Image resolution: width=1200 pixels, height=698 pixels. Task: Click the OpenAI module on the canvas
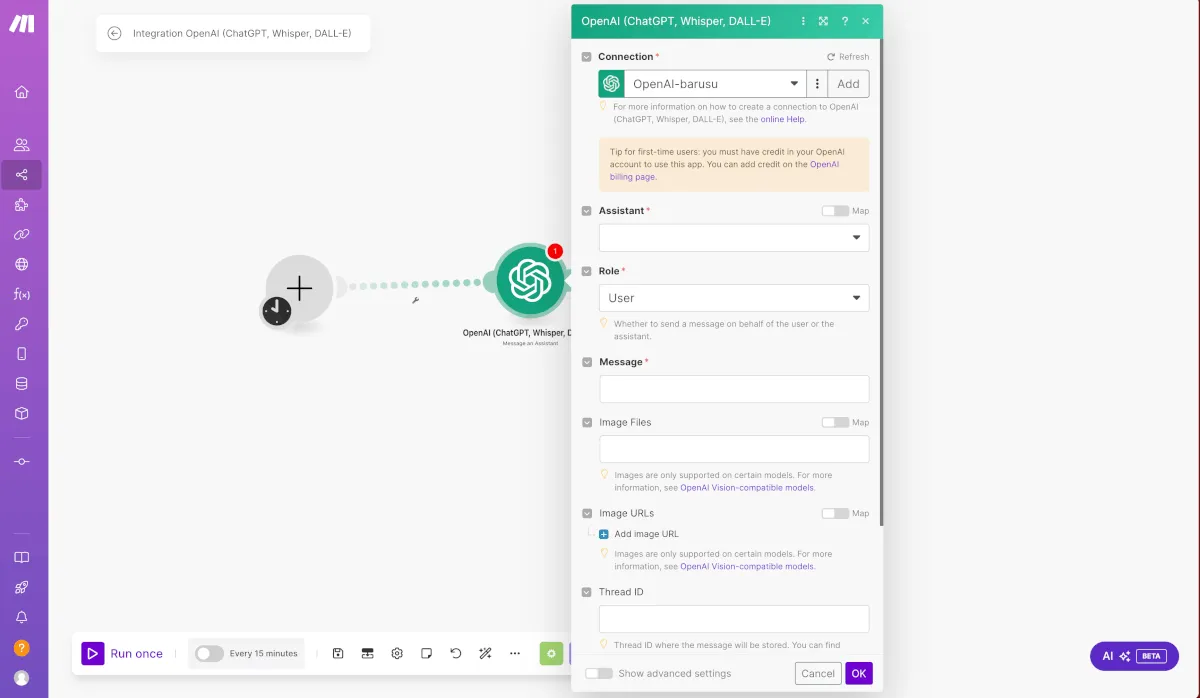(x=530, y=280)
